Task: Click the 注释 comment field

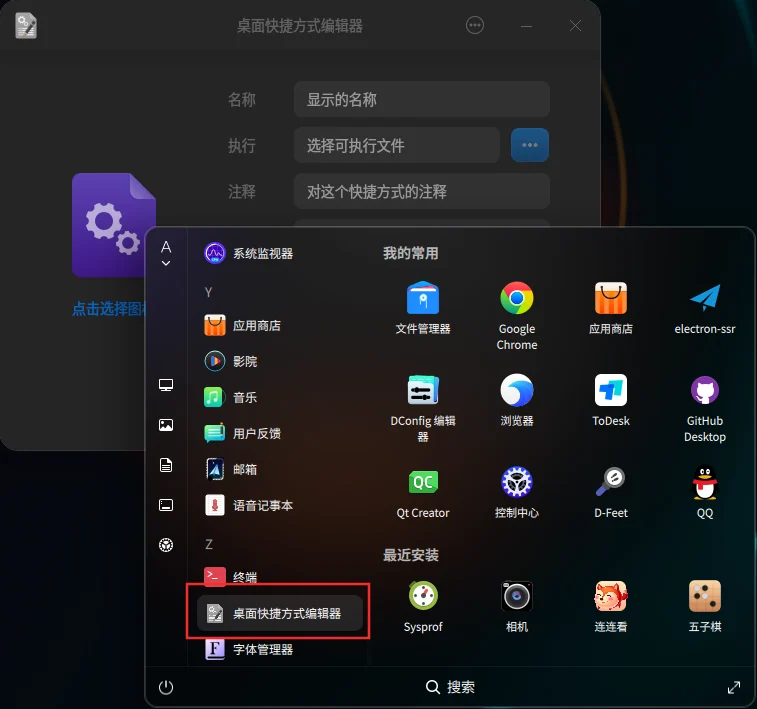Action: coord(421,191)
